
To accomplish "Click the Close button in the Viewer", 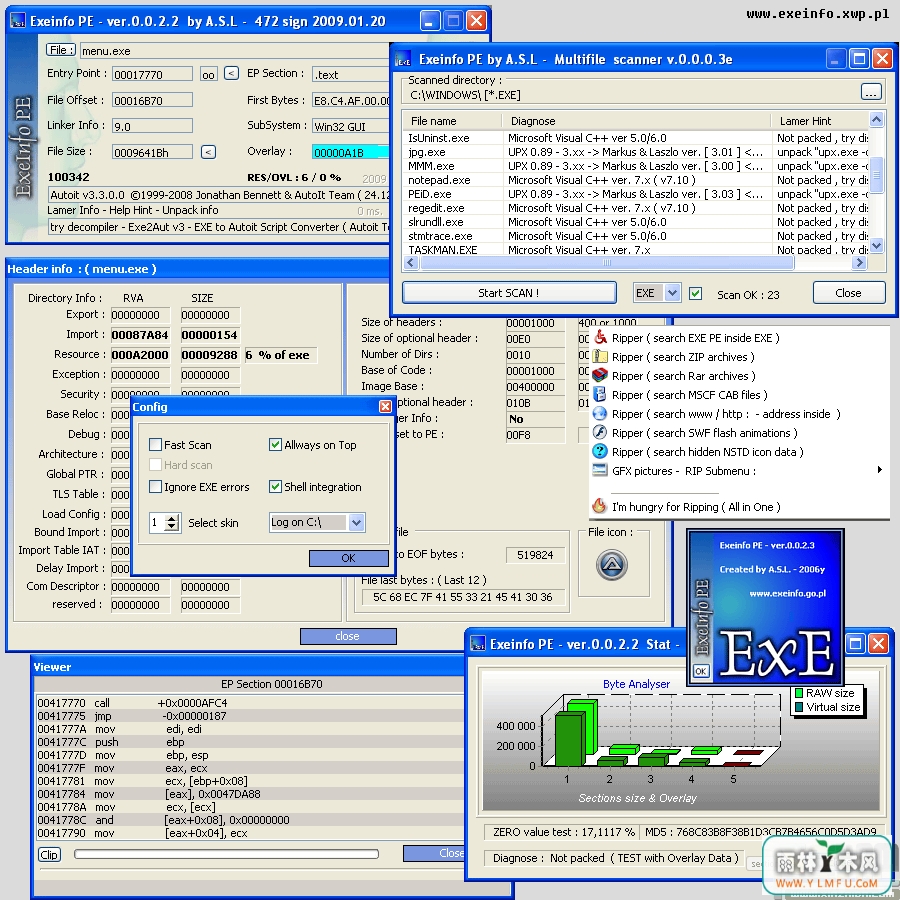I will coord(435,853).
